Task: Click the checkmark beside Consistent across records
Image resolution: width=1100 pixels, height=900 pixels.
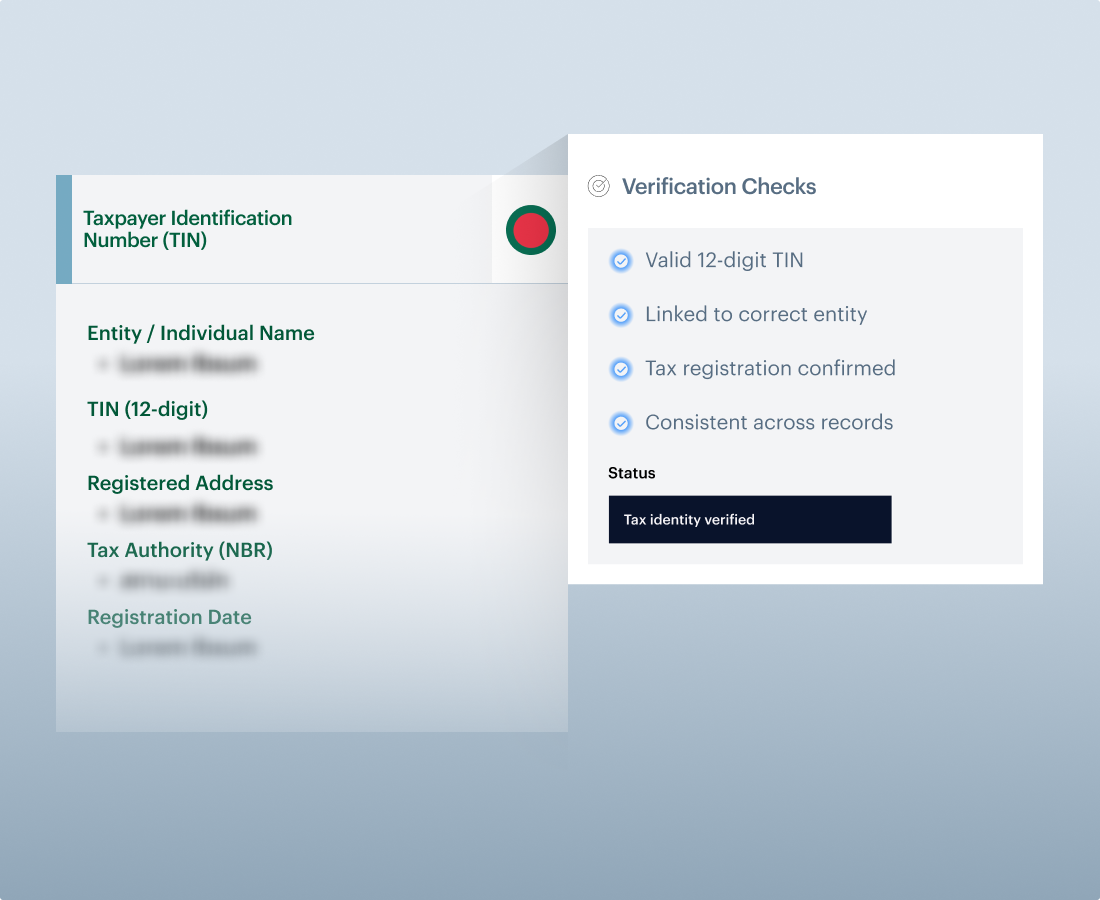Action: click(621, 423)
